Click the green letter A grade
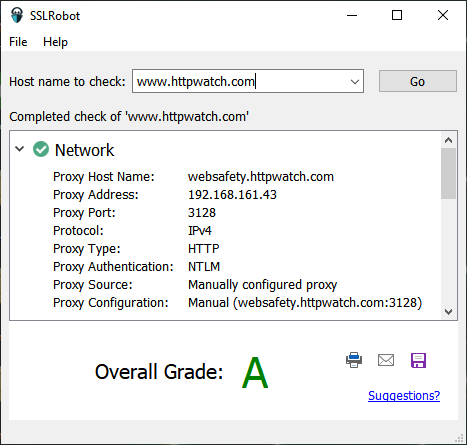The height and width of the screenshot is (445, 467). [x=255, y=372]
